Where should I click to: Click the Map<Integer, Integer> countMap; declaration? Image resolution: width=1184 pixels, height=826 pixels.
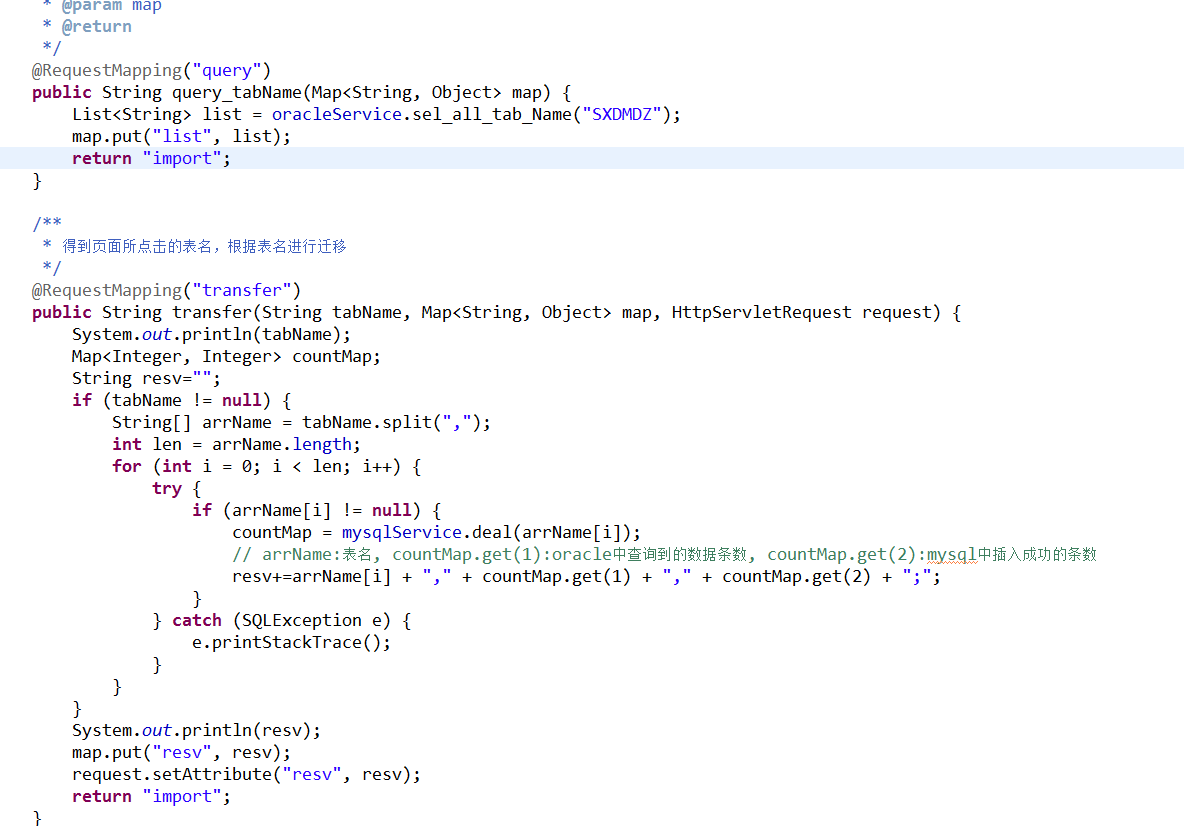point(226,356)
